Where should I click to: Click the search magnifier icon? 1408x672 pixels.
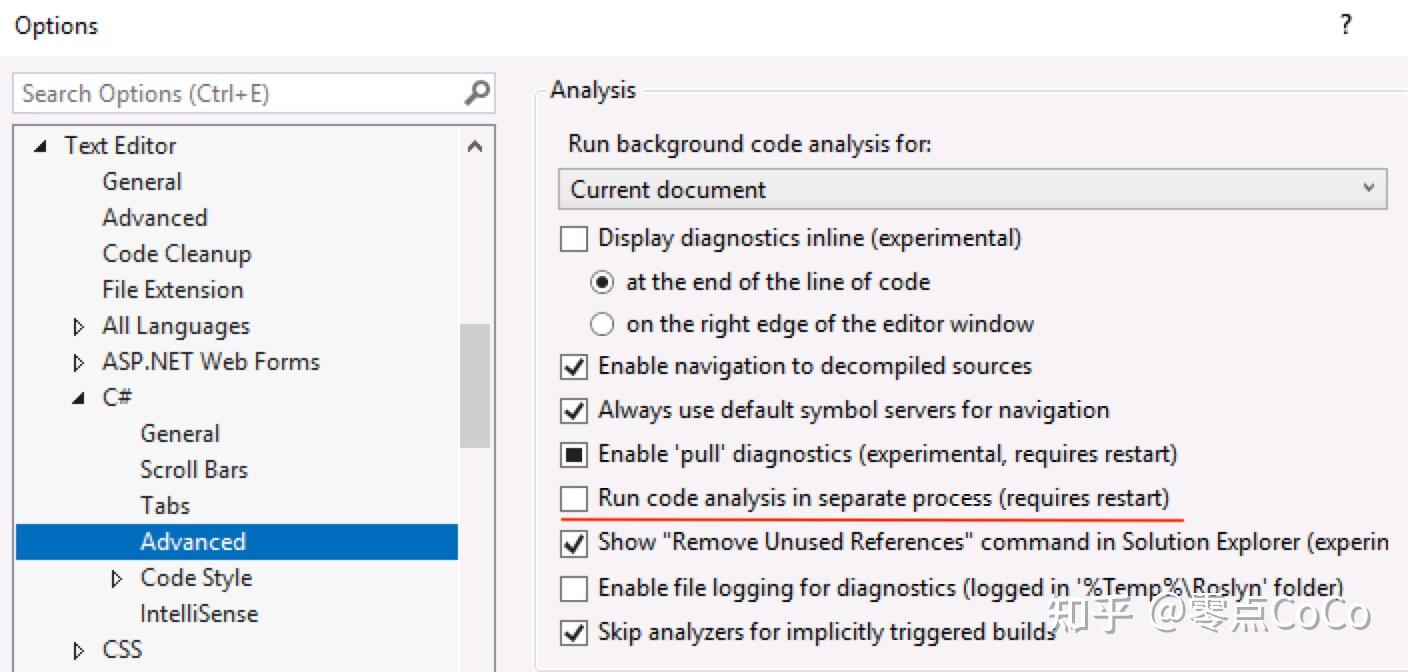pyautogui.click(x=478, y=93)
